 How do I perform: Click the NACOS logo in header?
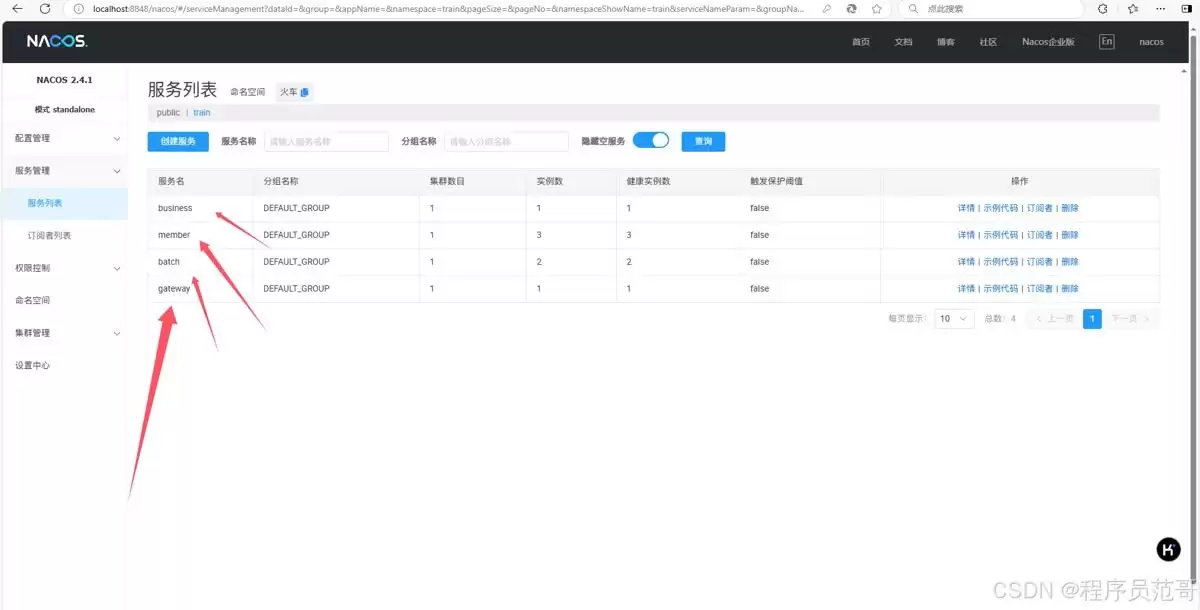(x=57, y=42)
